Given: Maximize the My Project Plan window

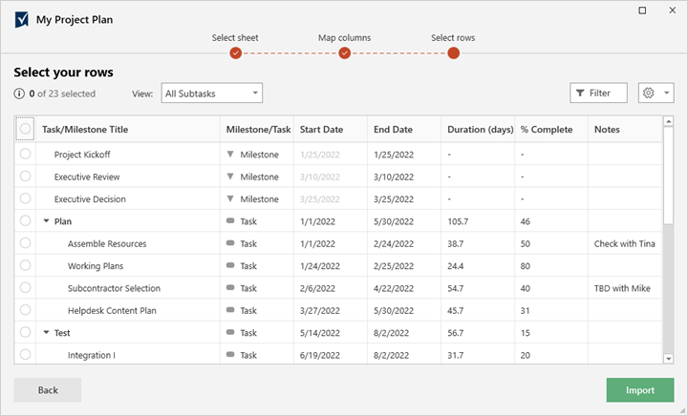Looking at the screenshot, I should pos(642,10).
